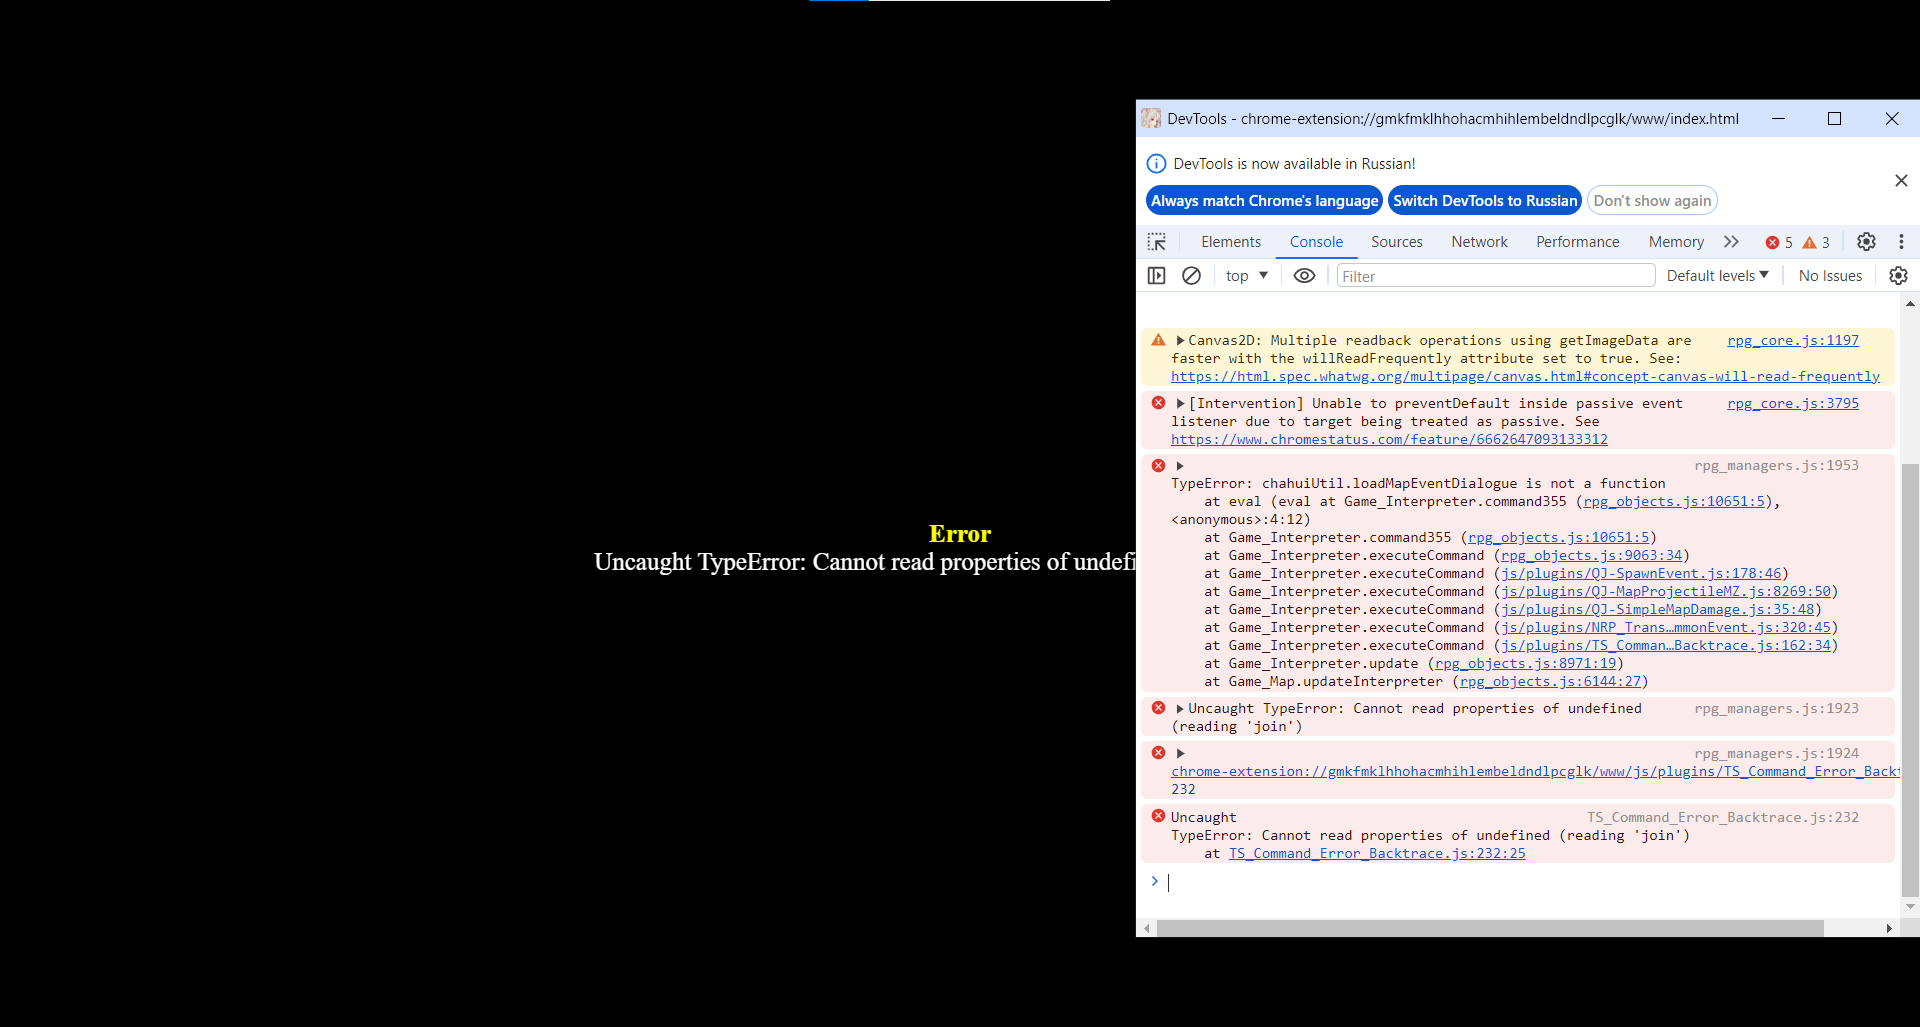
Task: Open the html.spec.whatwg.org canvas link
Action: 1525,377
